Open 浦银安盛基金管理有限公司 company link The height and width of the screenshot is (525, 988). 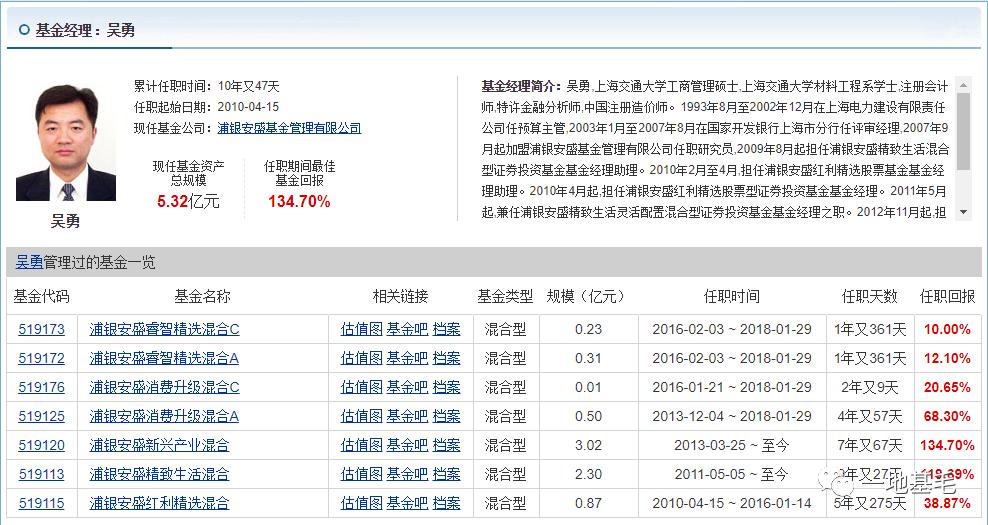pyautogui.click(x=289, y=128)
